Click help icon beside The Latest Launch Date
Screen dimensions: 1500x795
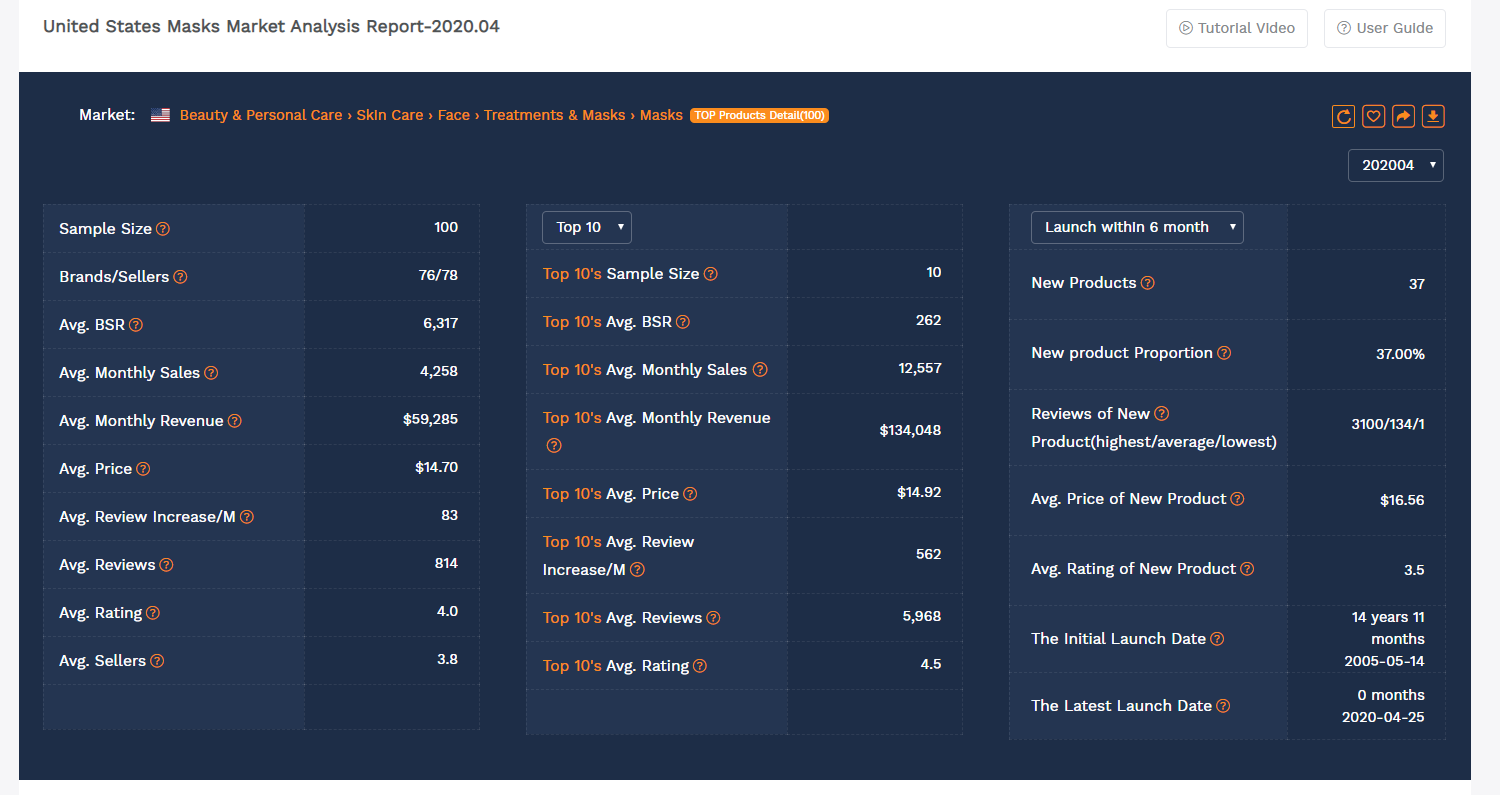tap(1223, 706)
